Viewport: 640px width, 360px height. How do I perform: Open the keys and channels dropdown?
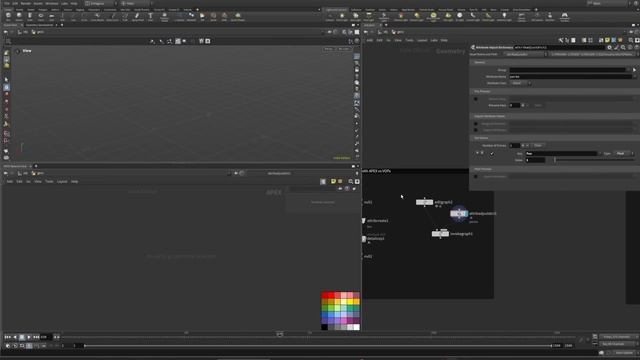[618, 337]
